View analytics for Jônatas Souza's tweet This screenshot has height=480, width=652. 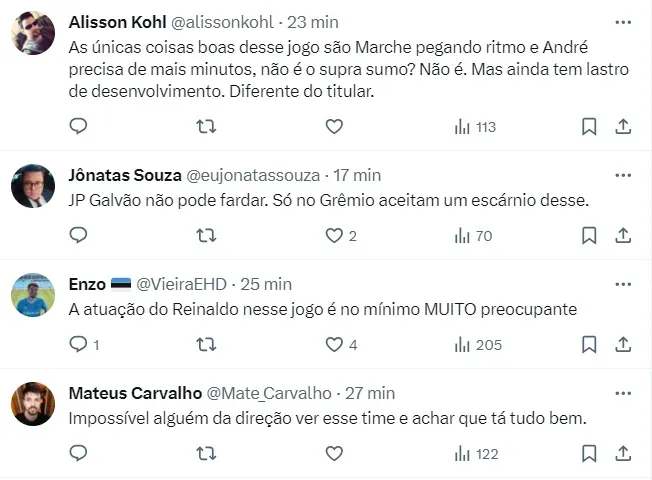474,236
